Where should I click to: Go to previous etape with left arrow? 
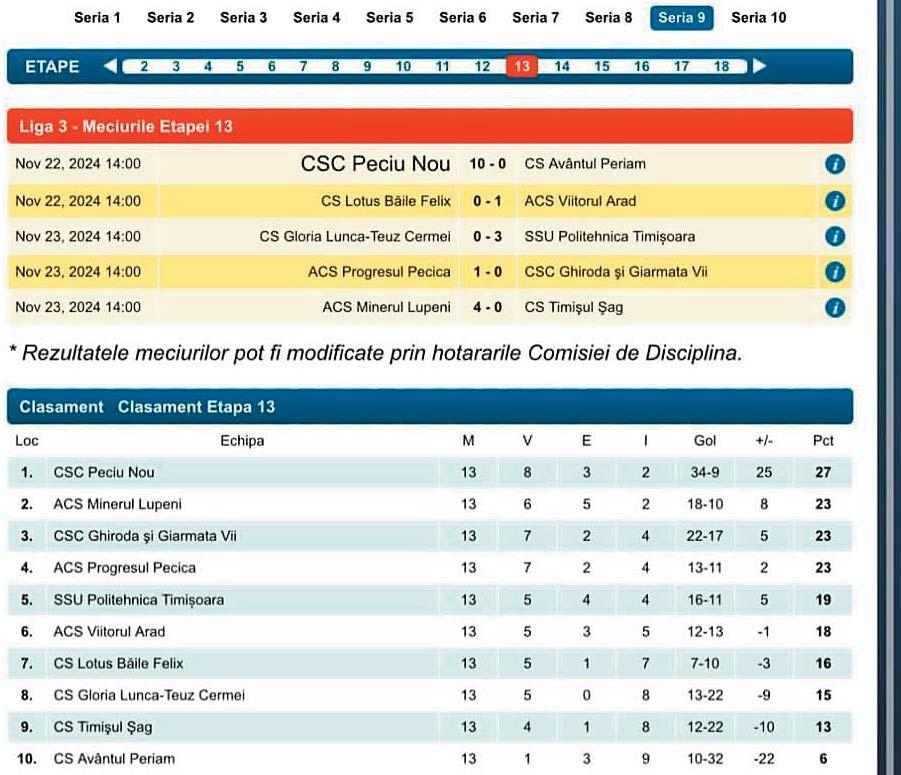pos(110,66)
